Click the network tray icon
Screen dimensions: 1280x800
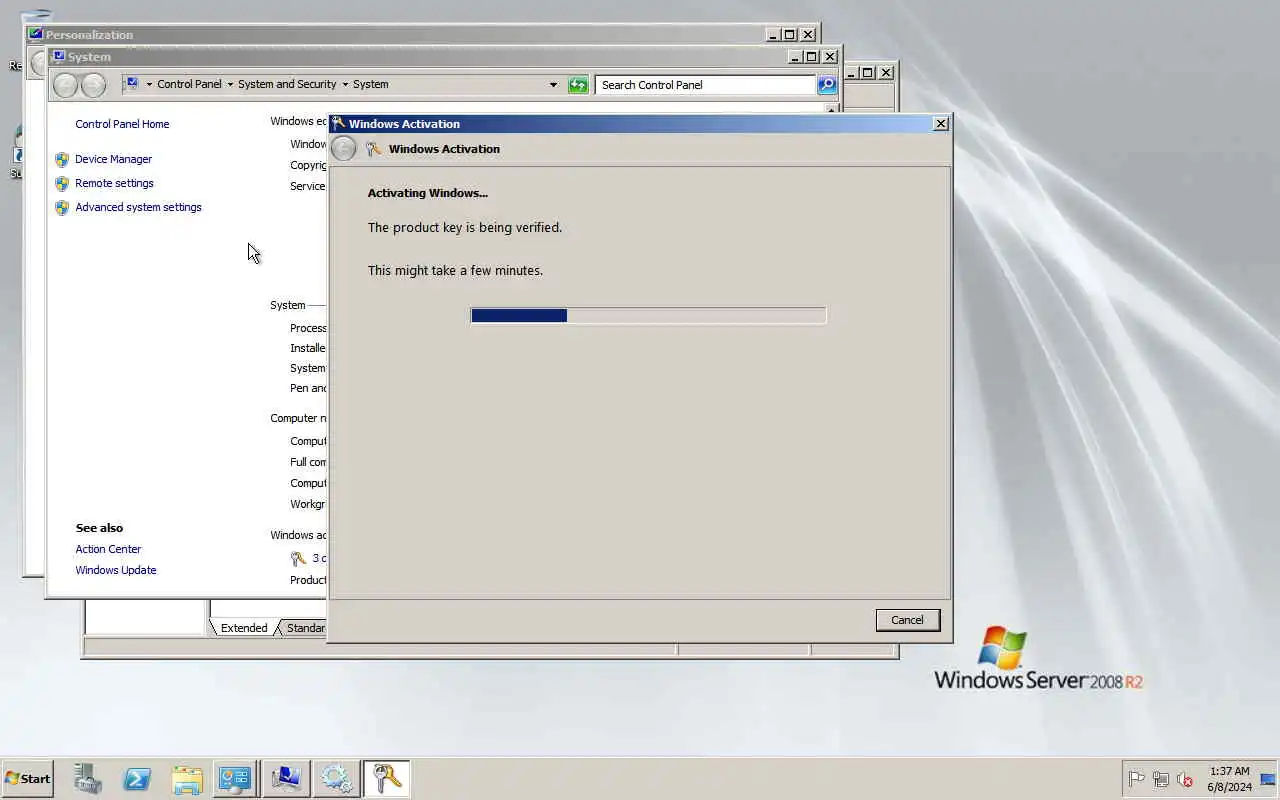(x=1161, y=779)
